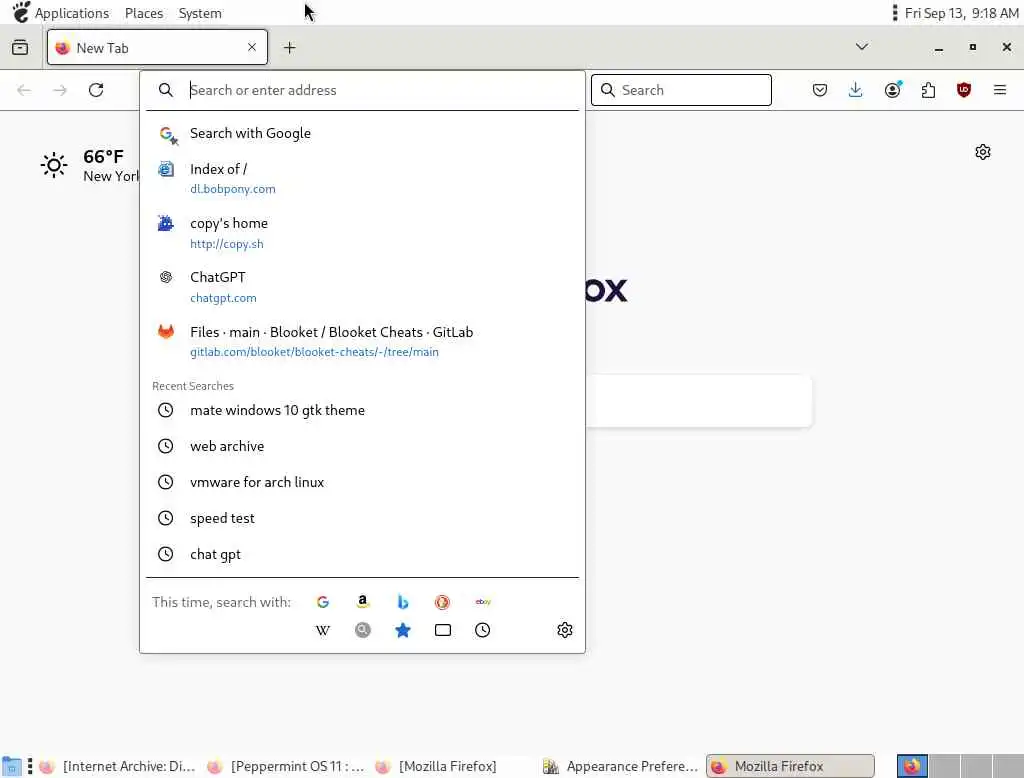
Task: Switch to Peppermint OS 11 taskbar window
Action: (285, 766)
